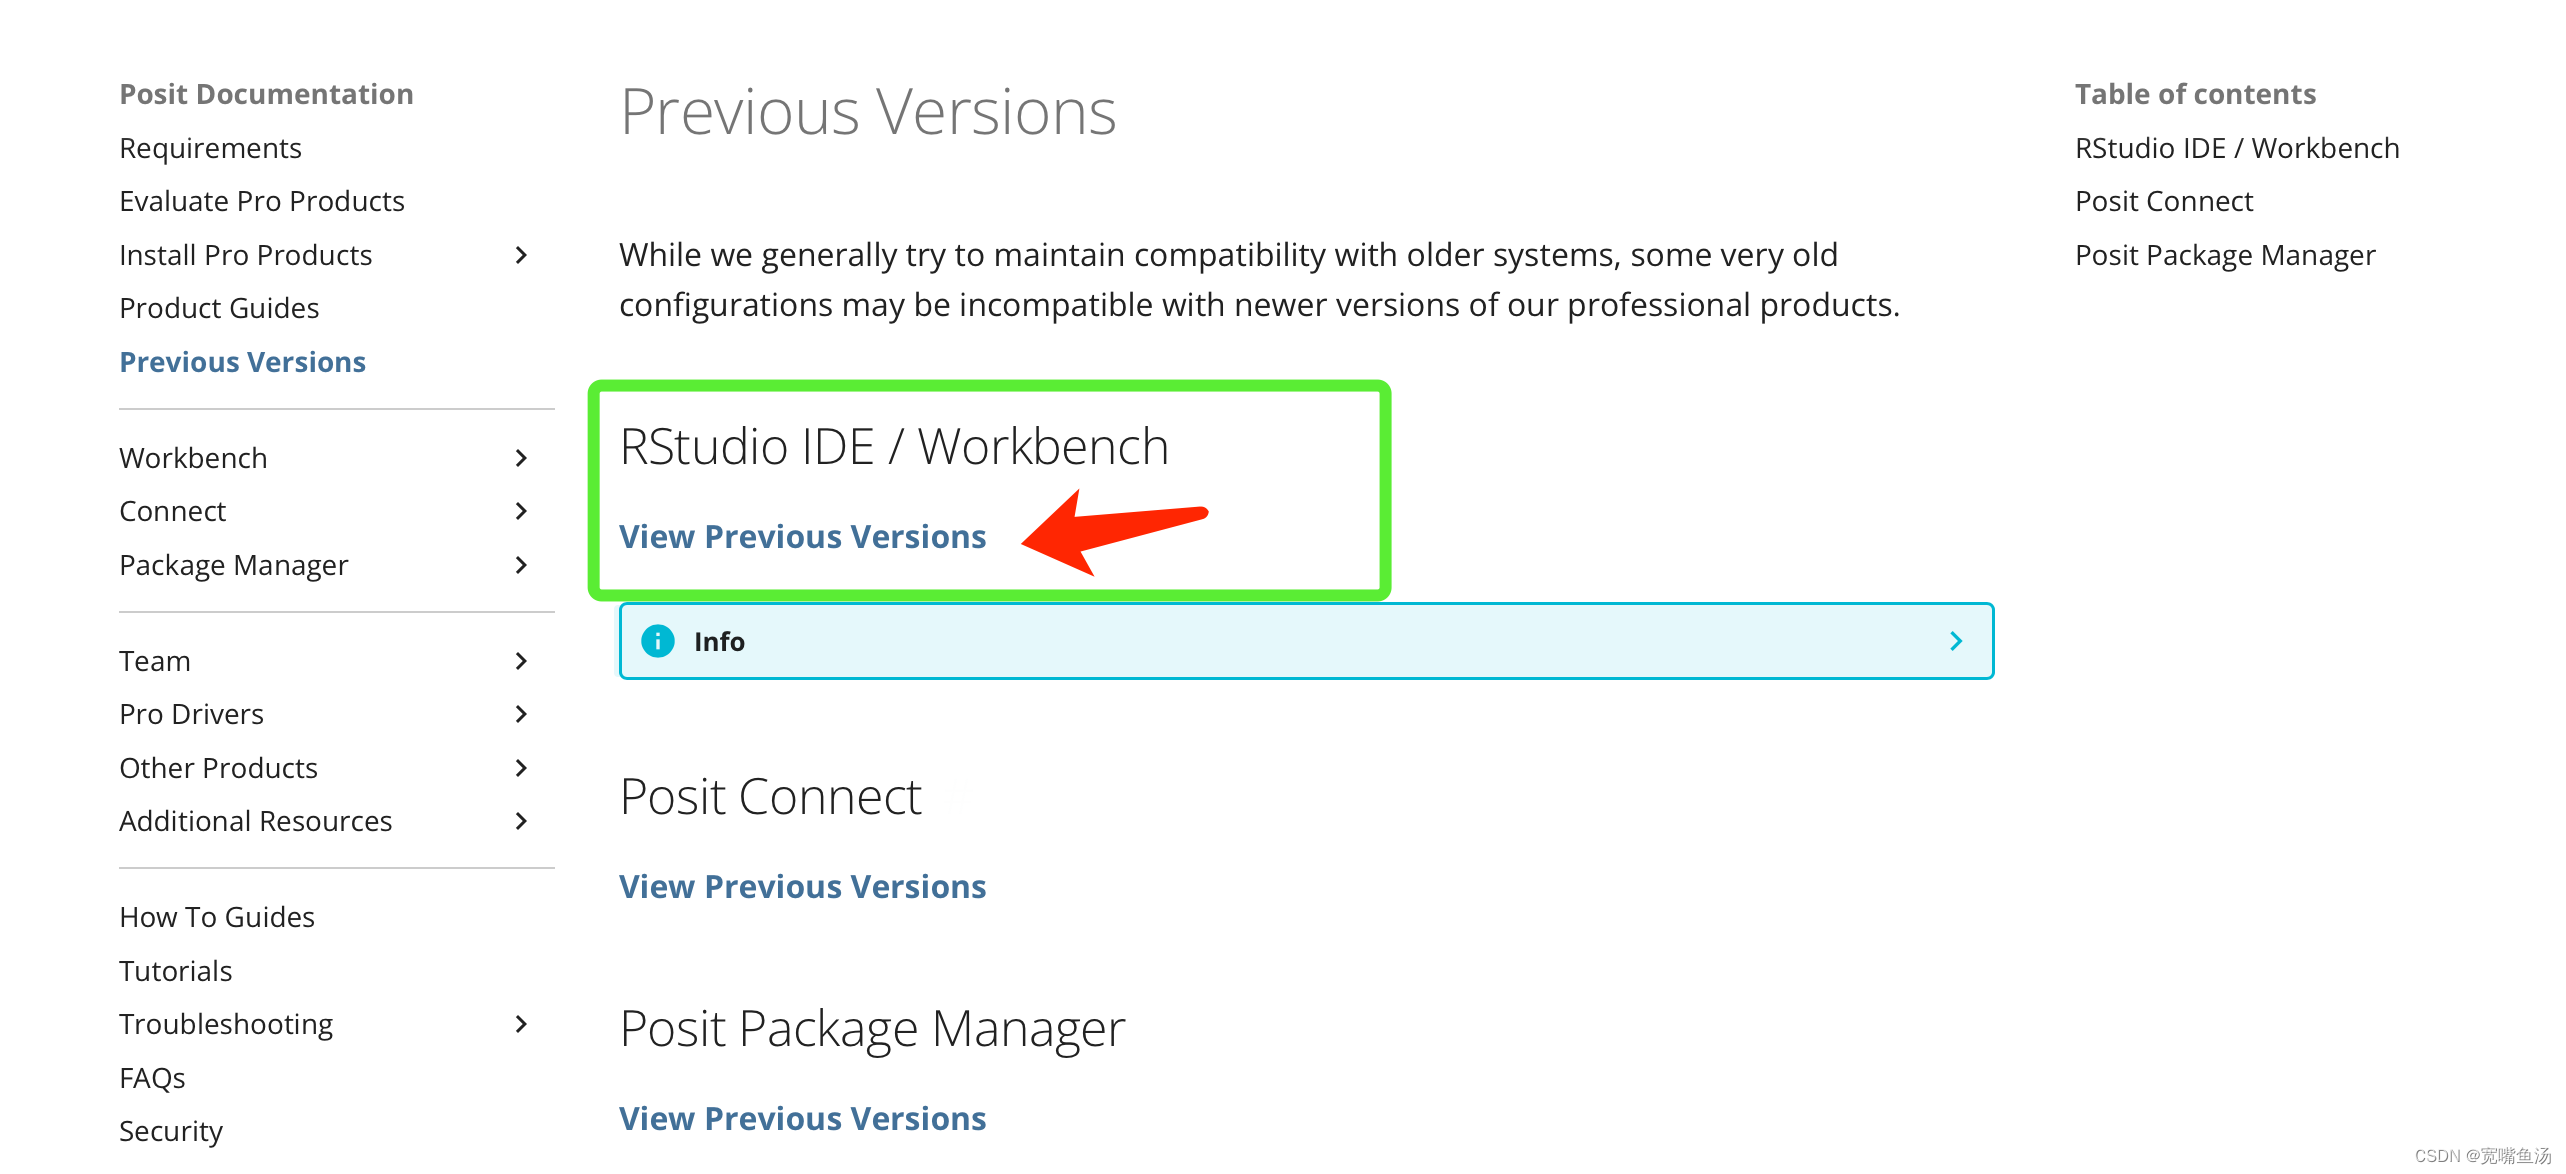Expand Pro Drivers chevron
Screen dimensions: 2566x1174
tap(521, 714)
